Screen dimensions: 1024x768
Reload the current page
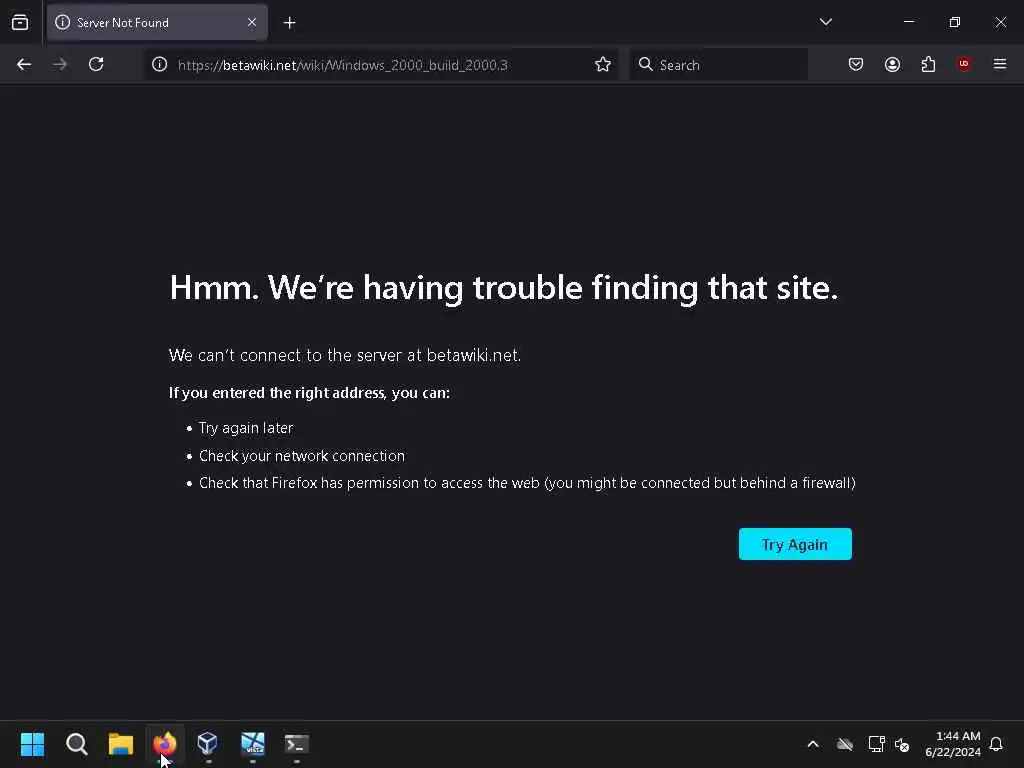[x=96, y=64]
